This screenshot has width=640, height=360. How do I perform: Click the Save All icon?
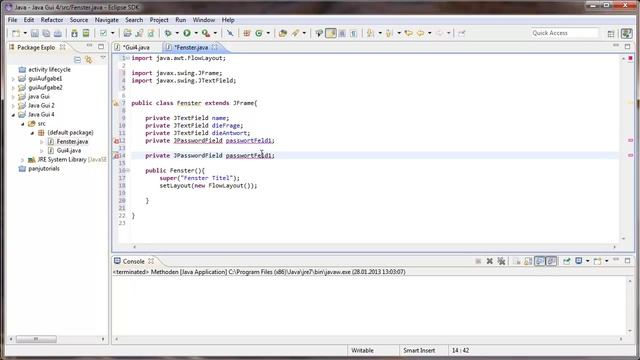click(46, 33)
